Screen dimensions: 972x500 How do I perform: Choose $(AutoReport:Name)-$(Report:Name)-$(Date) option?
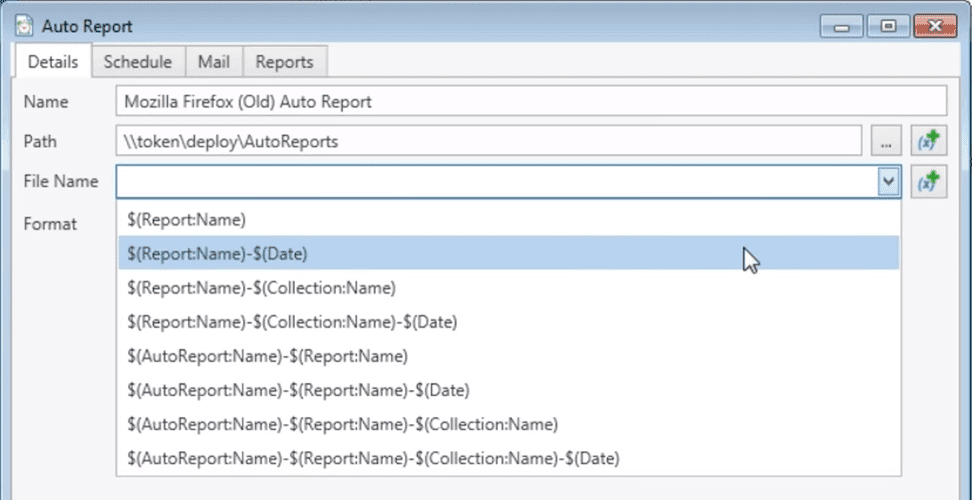tap(508, 390)
